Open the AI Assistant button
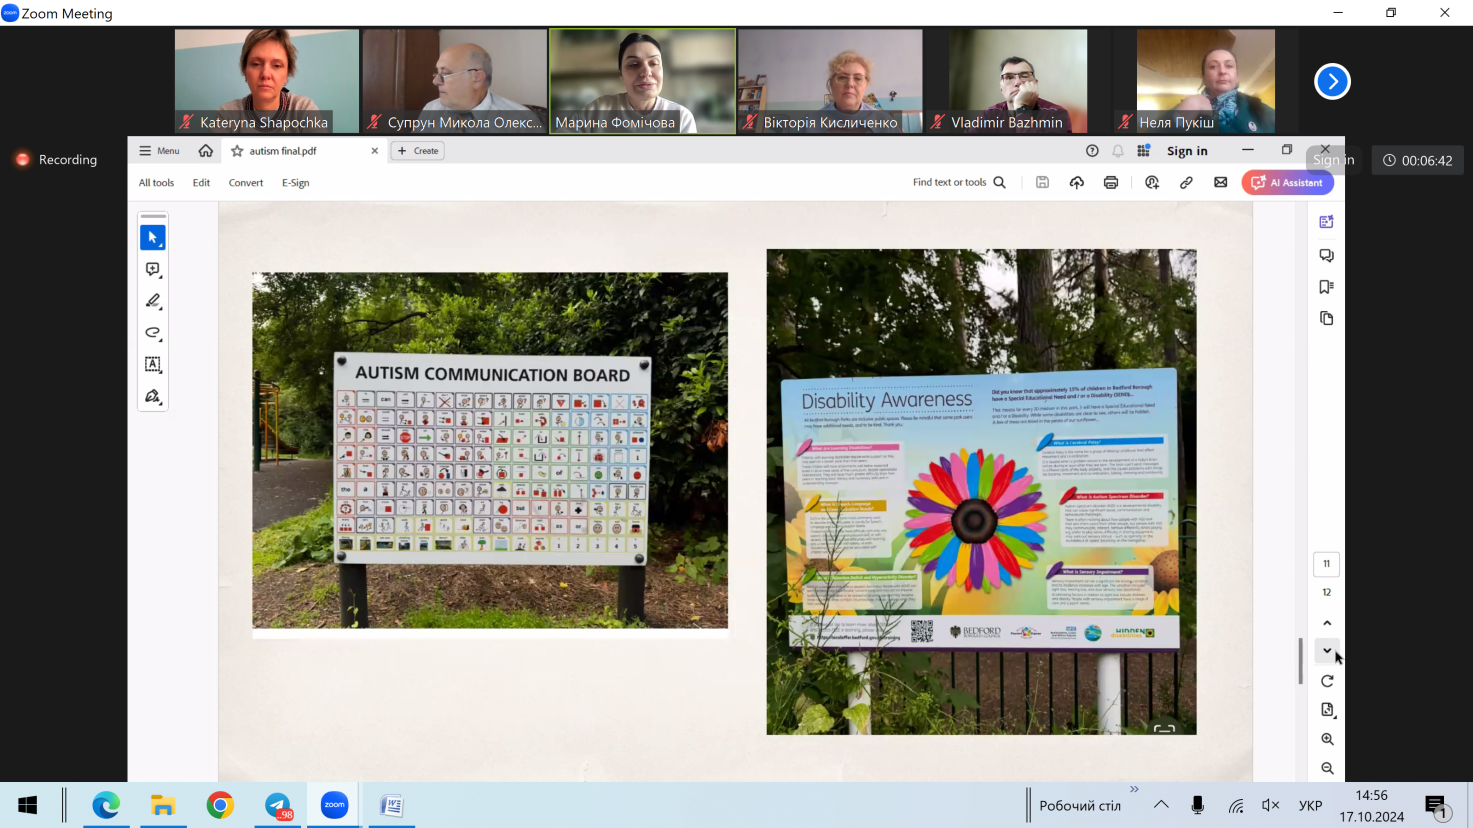 pos(1288,182)
